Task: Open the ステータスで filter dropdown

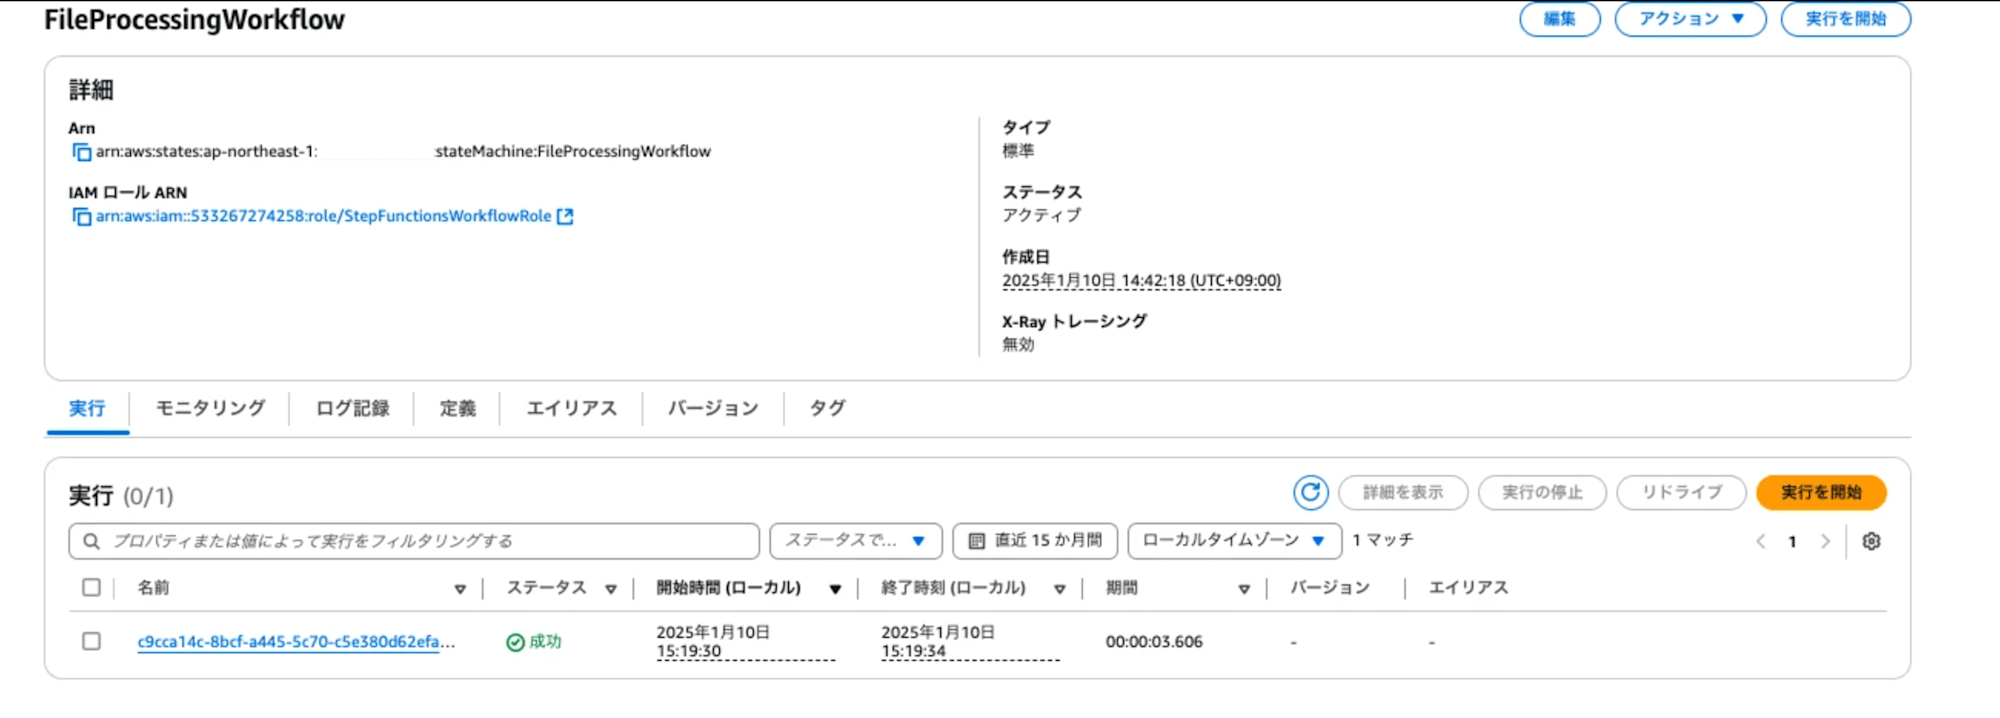Action: (x=856, y=541)
